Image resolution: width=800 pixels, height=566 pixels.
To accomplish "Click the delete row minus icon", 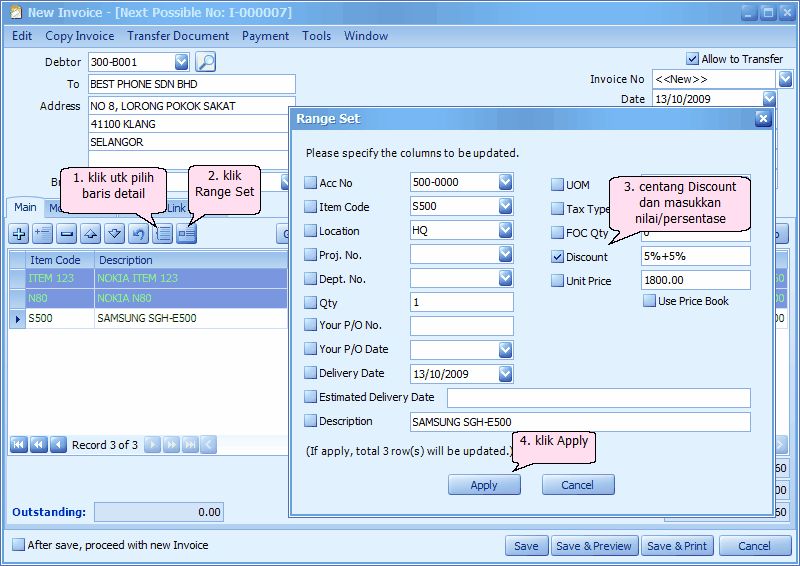I will pos(67,233).
